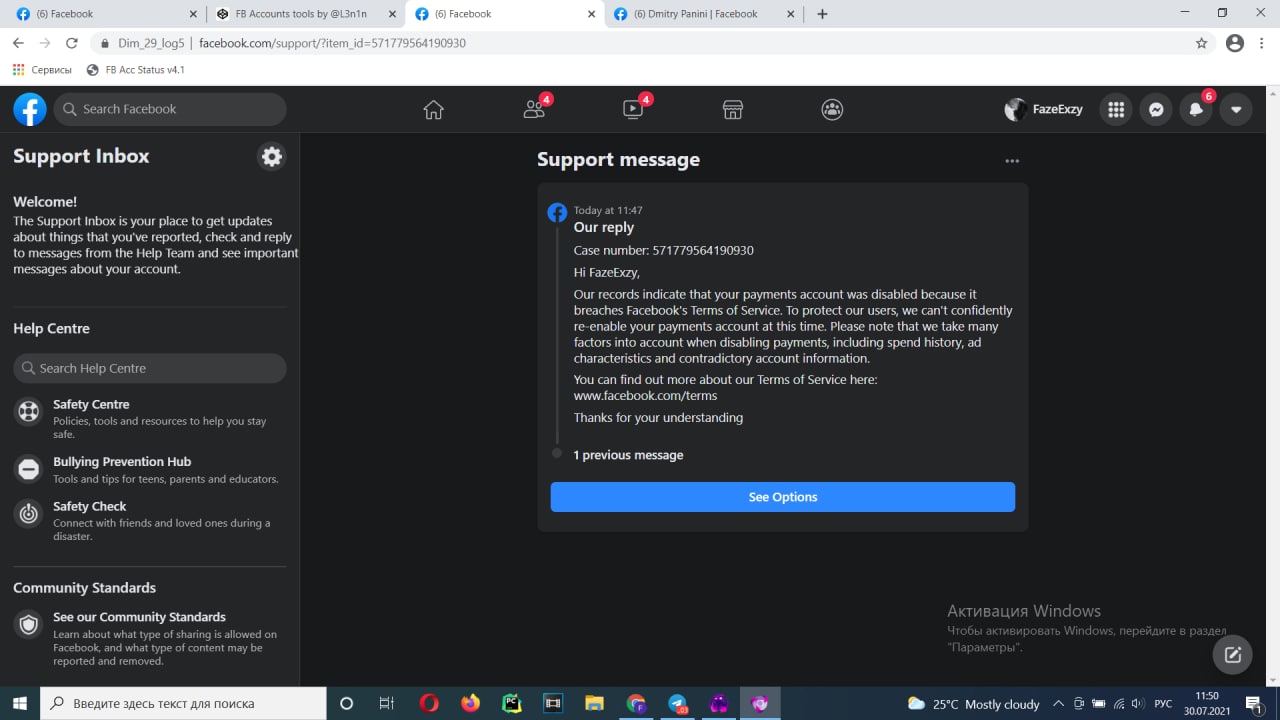Click the Windows taskbar search box
Viewport: 1280px width, 720px height.
(183, 703)
